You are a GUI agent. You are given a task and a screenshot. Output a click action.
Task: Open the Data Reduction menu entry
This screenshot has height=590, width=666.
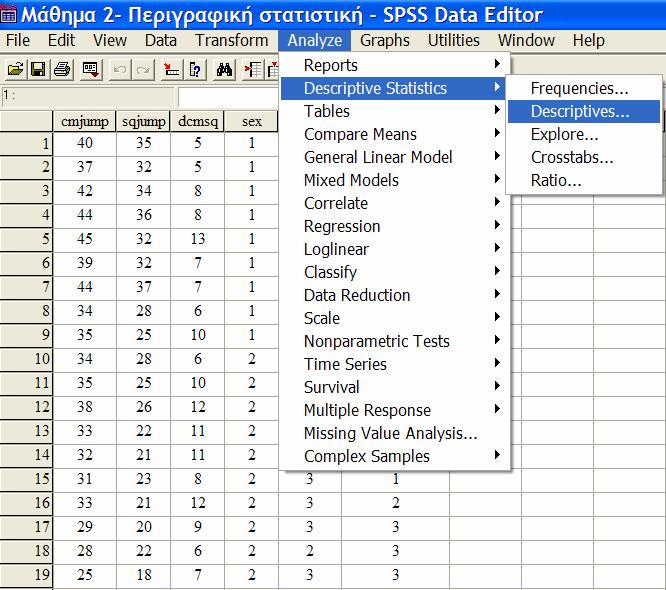[x=394, y=295]
